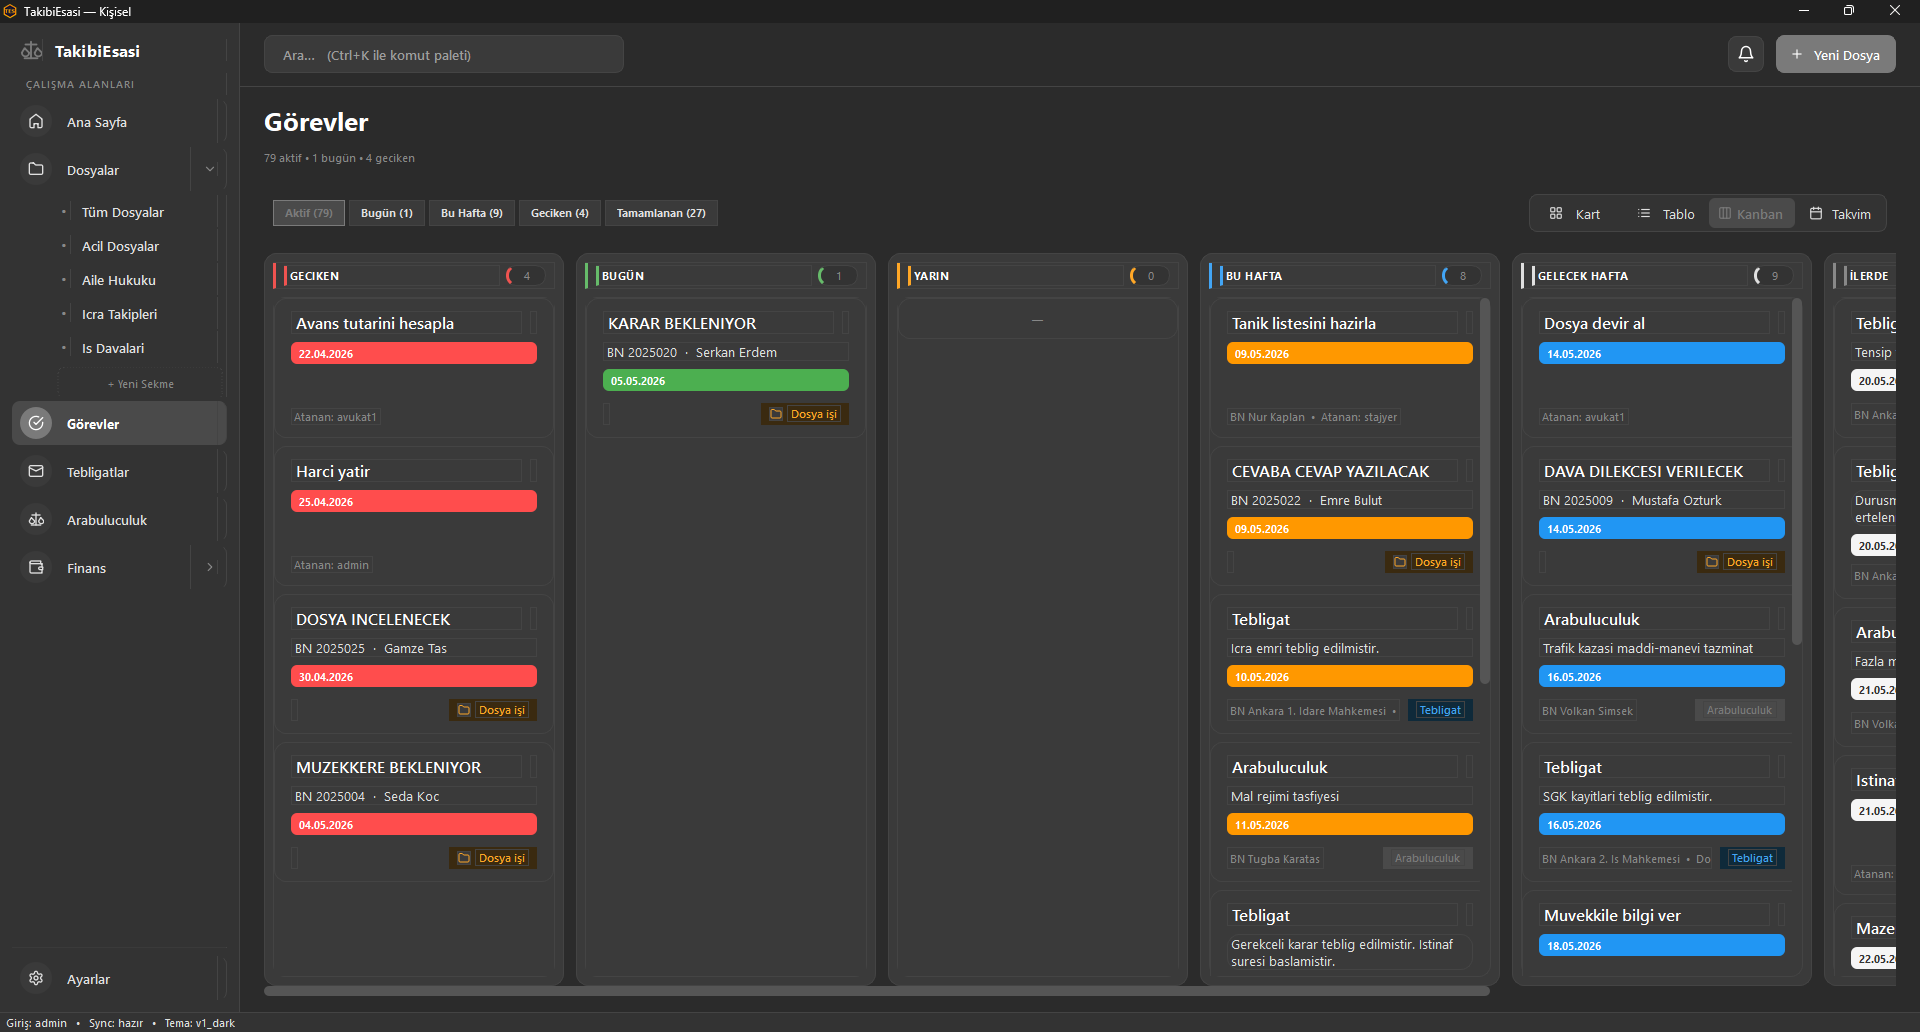Viewport: 1920px width, 1032px height.
Task: Click the Takvim calendar view icon
Action: click(1816, 213)
